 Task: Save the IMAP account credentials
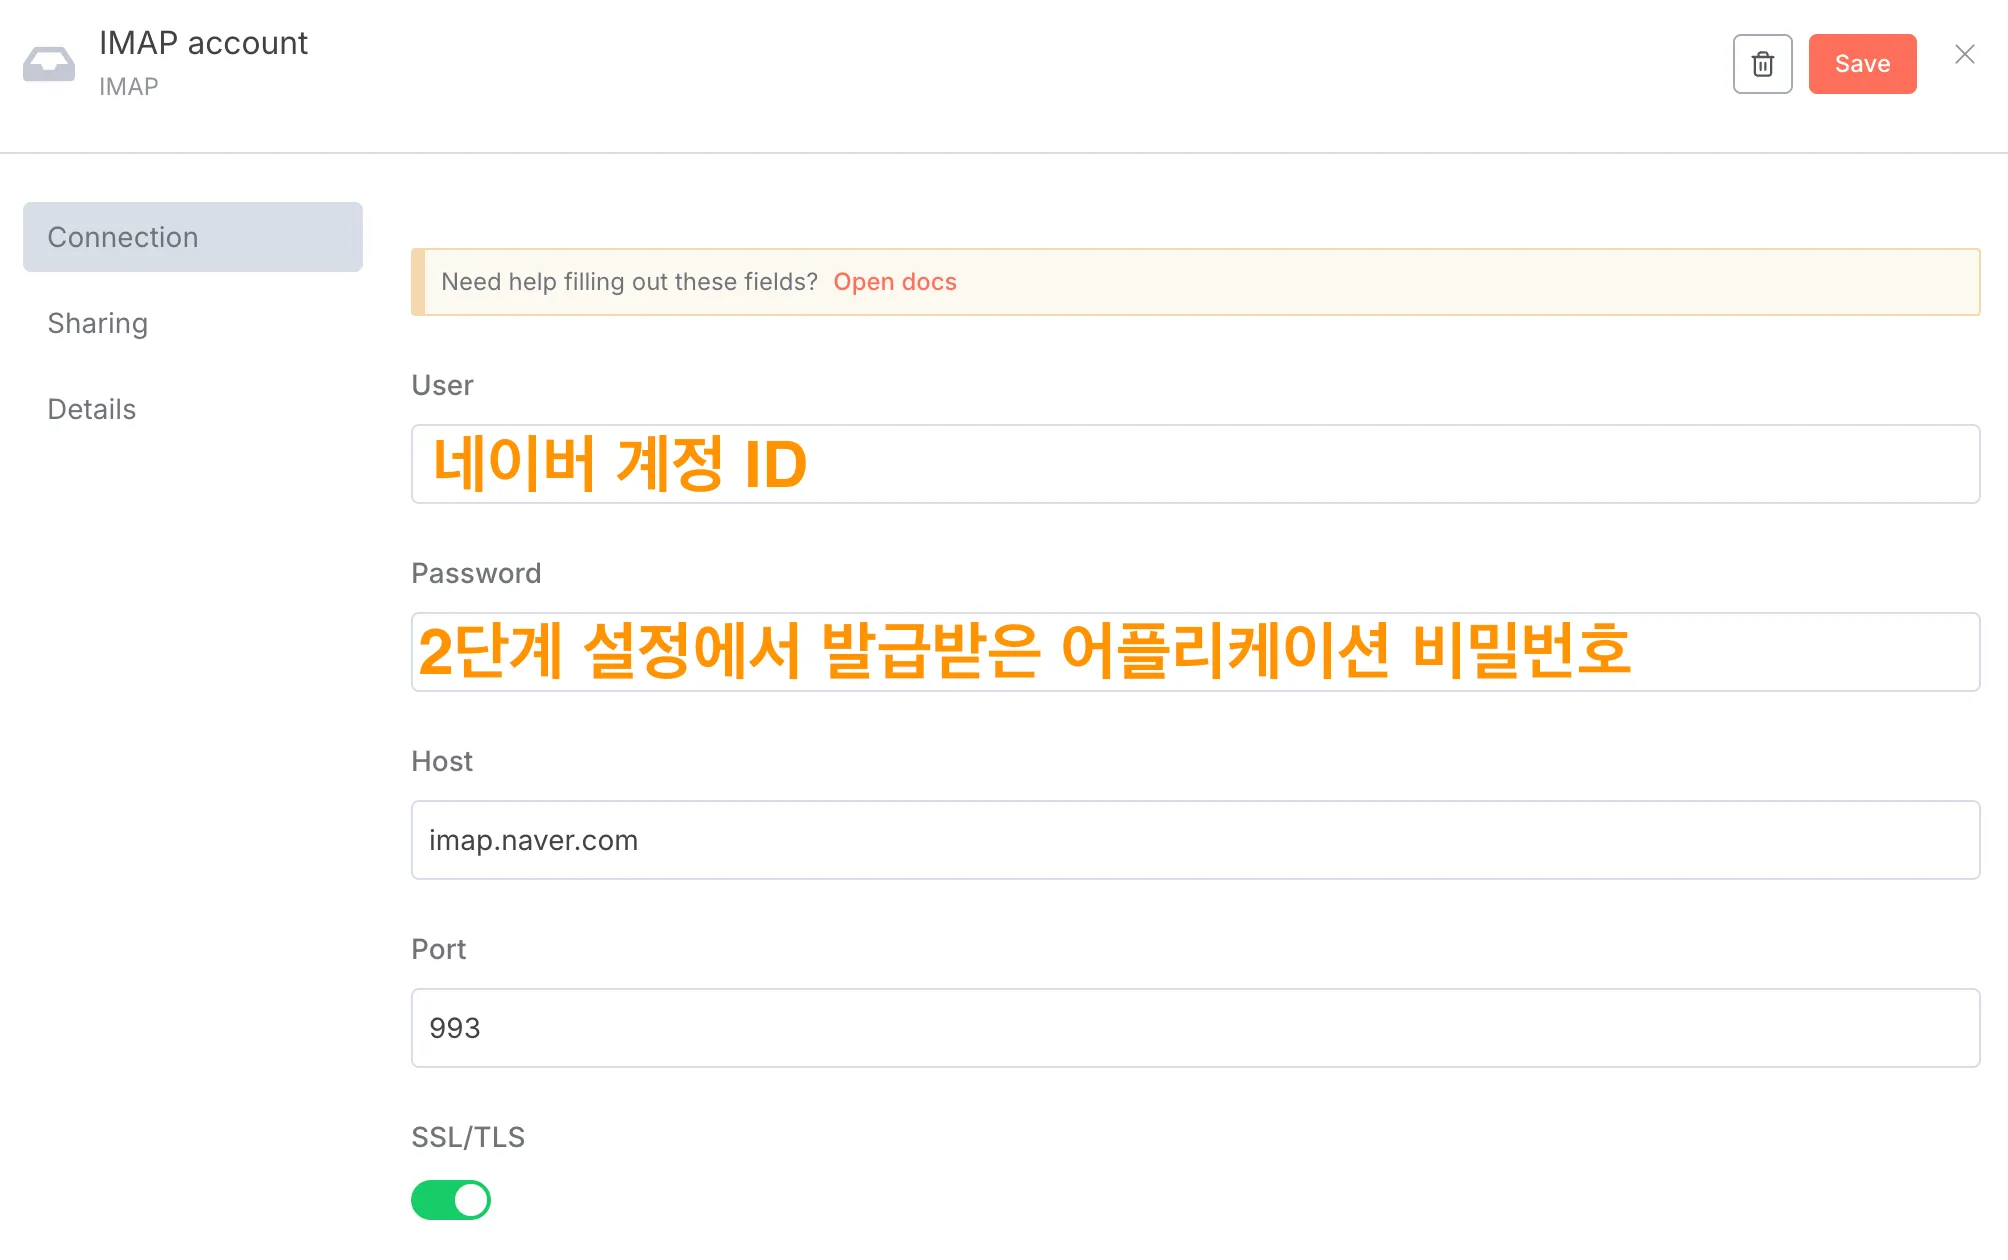click(1862, 64)
